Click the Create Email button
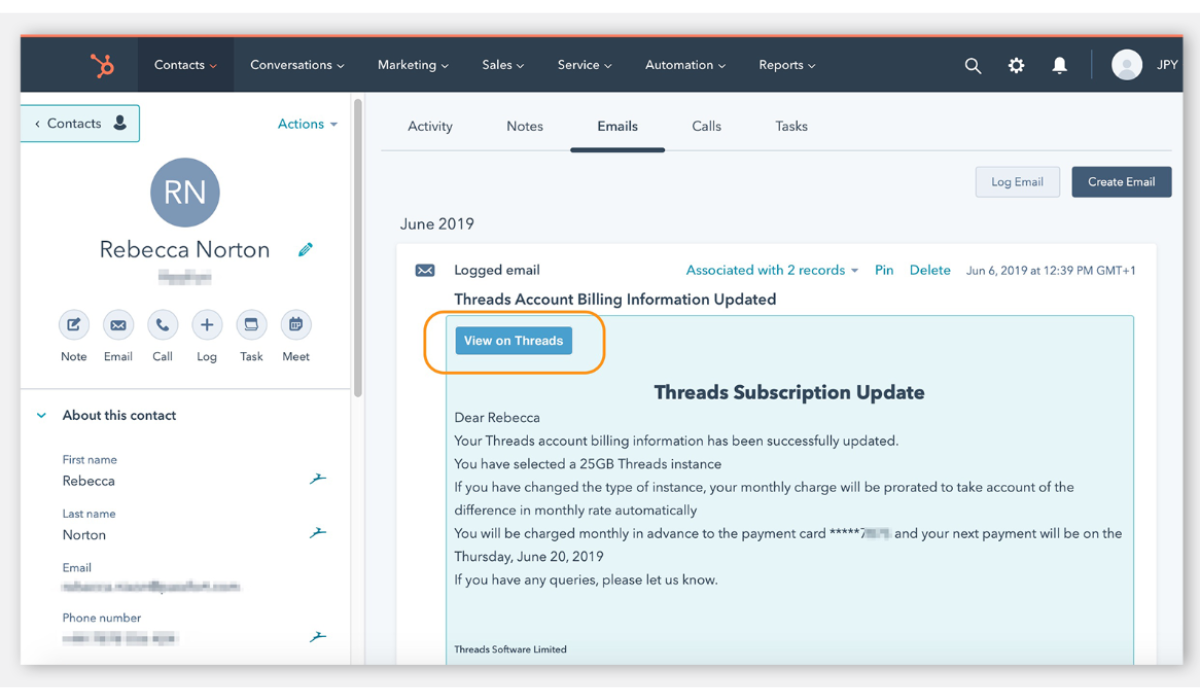 coord(1122,182)
